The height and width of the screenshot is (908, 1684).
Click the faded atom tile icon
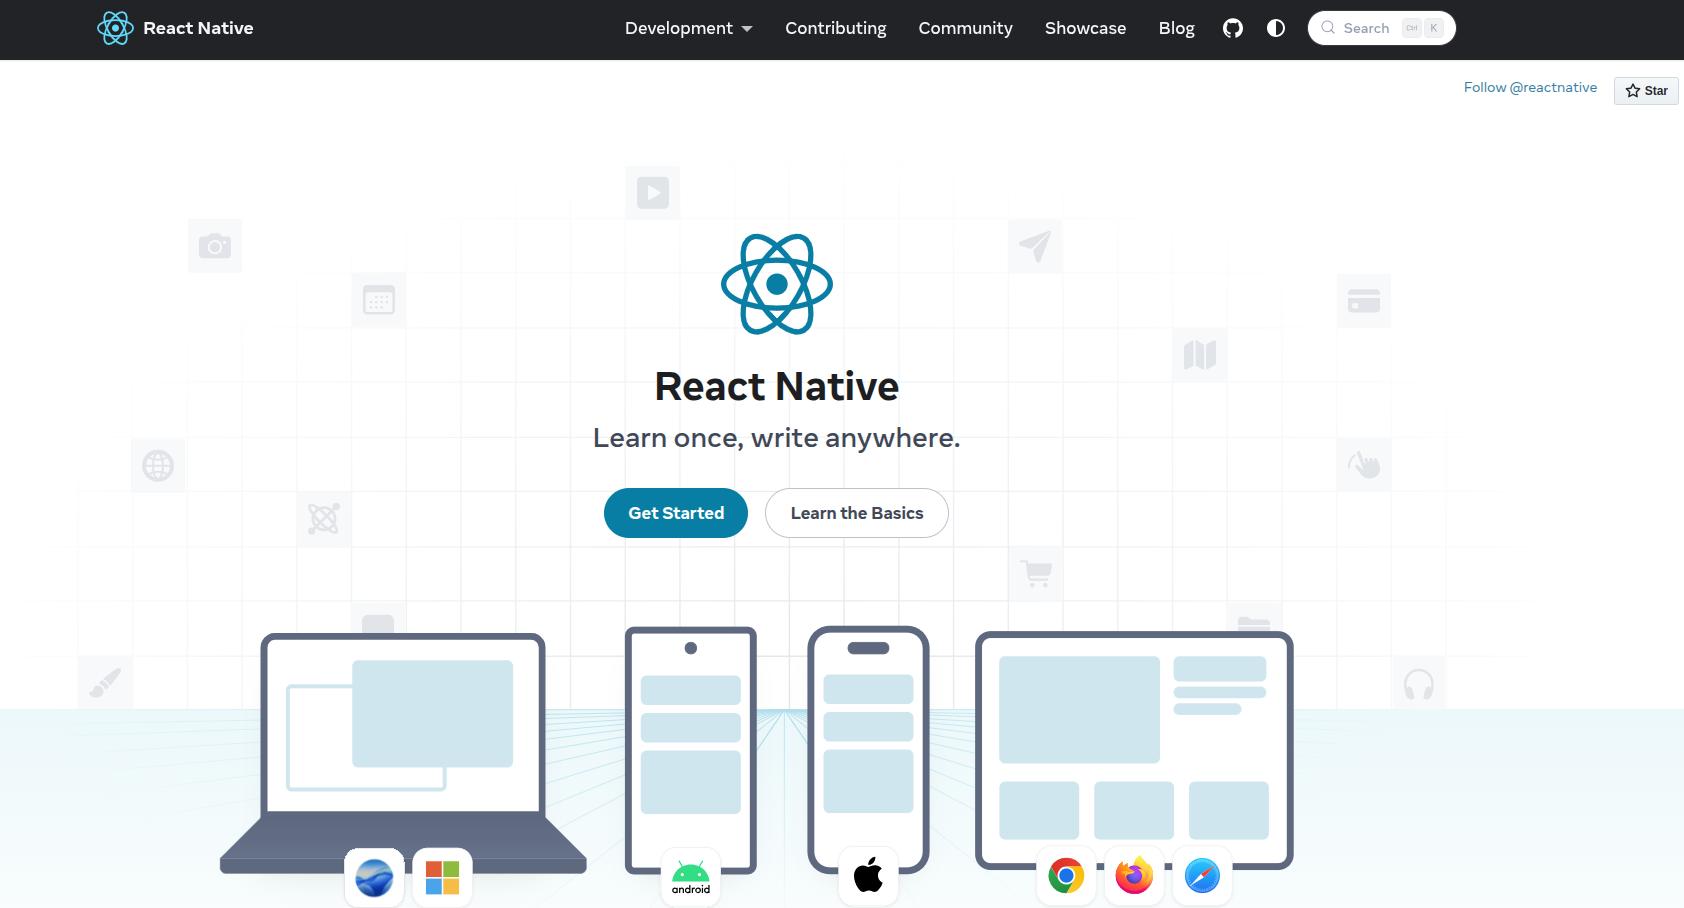point(324,519)
